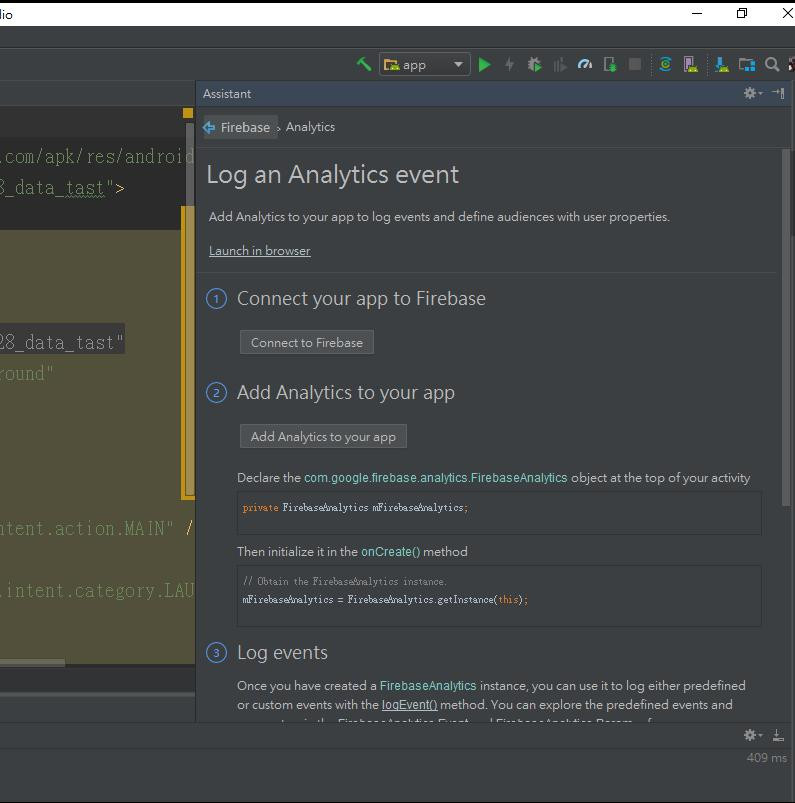
Task: Click the Assistant panel vertical scrollbar
Action: tap(786, 328)
